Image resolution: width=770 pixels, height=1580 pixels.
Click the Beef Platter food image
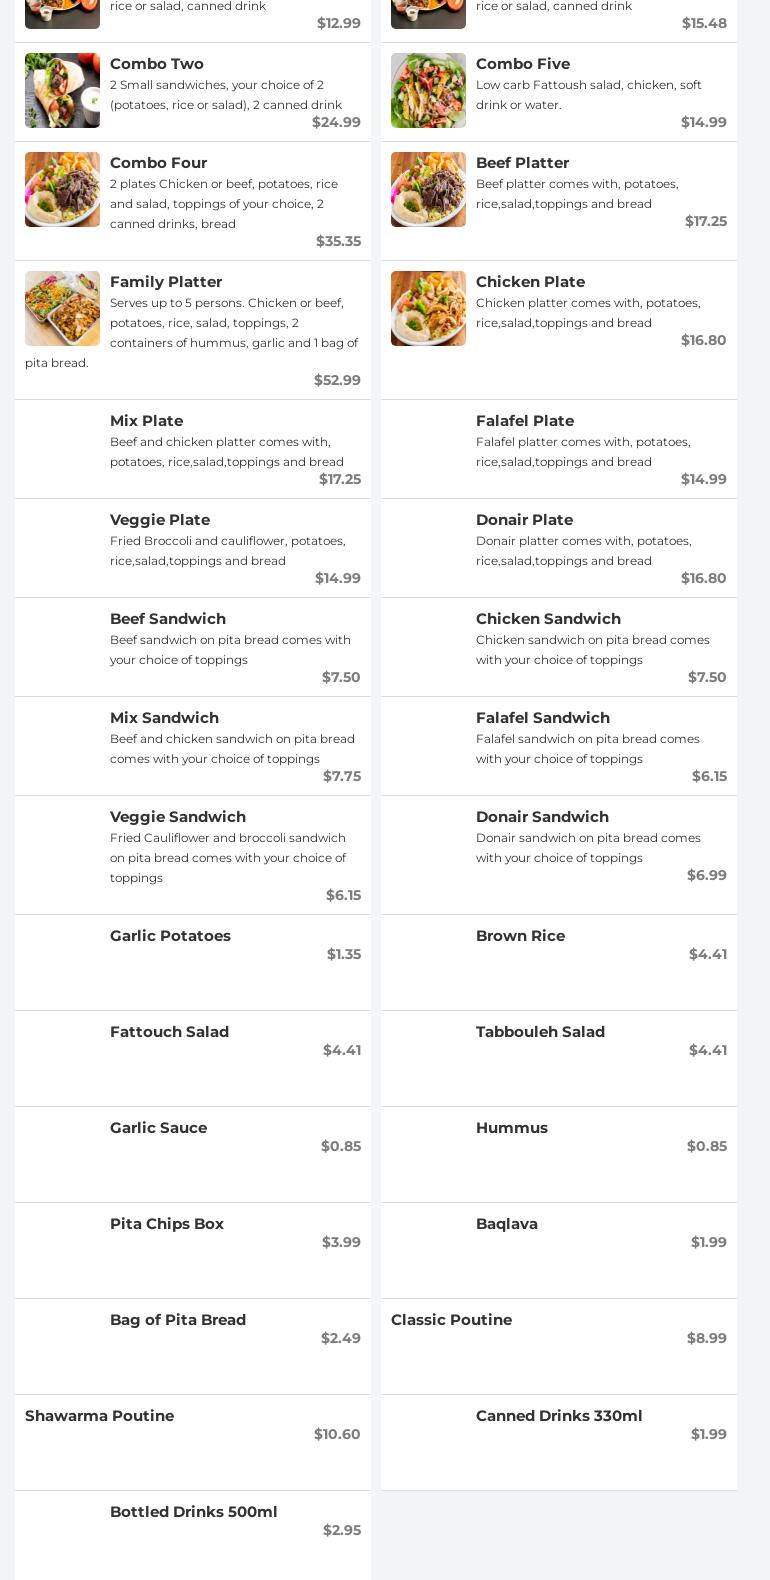428,189
